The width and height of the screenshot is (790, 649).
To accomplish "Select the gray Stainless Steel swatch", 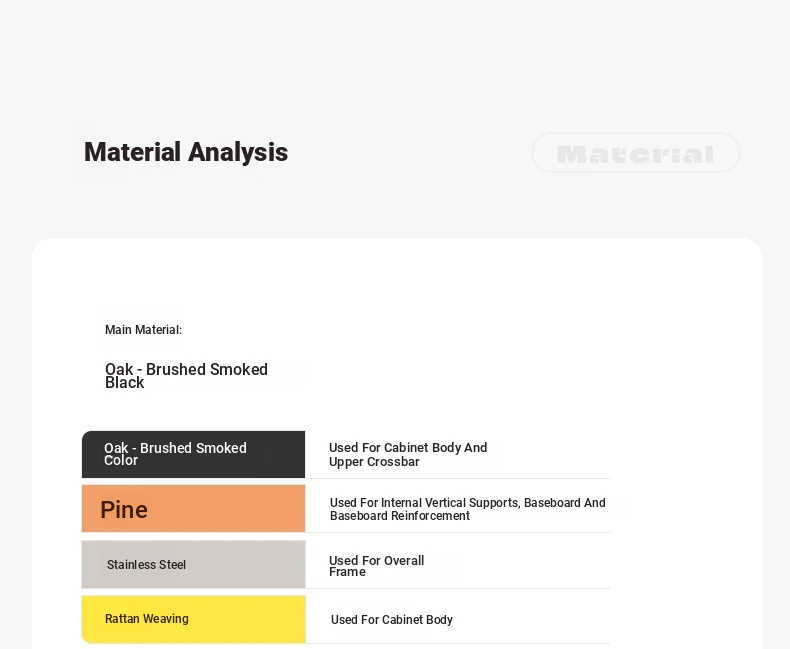I will point(193,564).
